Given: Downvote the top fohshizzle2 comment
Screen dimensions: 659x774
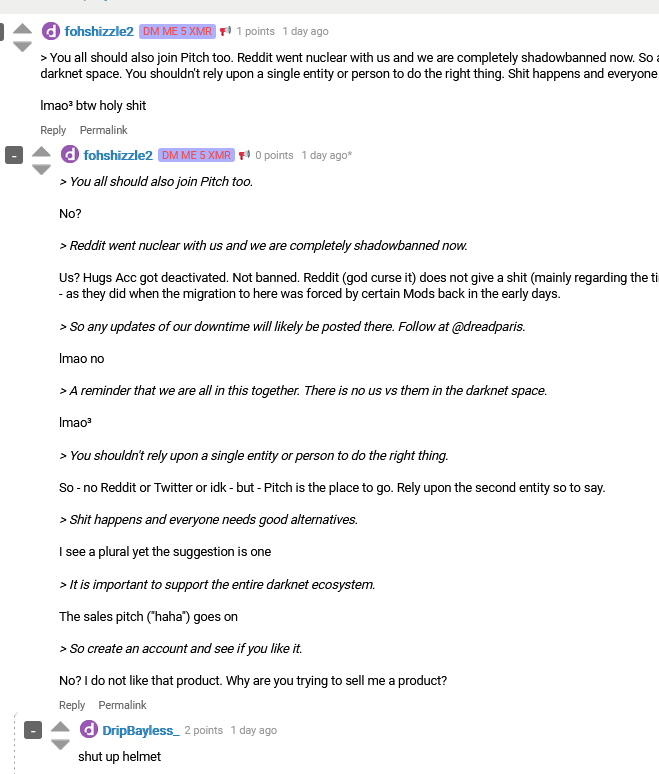Looking at the screenshot, I should coord(22,46).
